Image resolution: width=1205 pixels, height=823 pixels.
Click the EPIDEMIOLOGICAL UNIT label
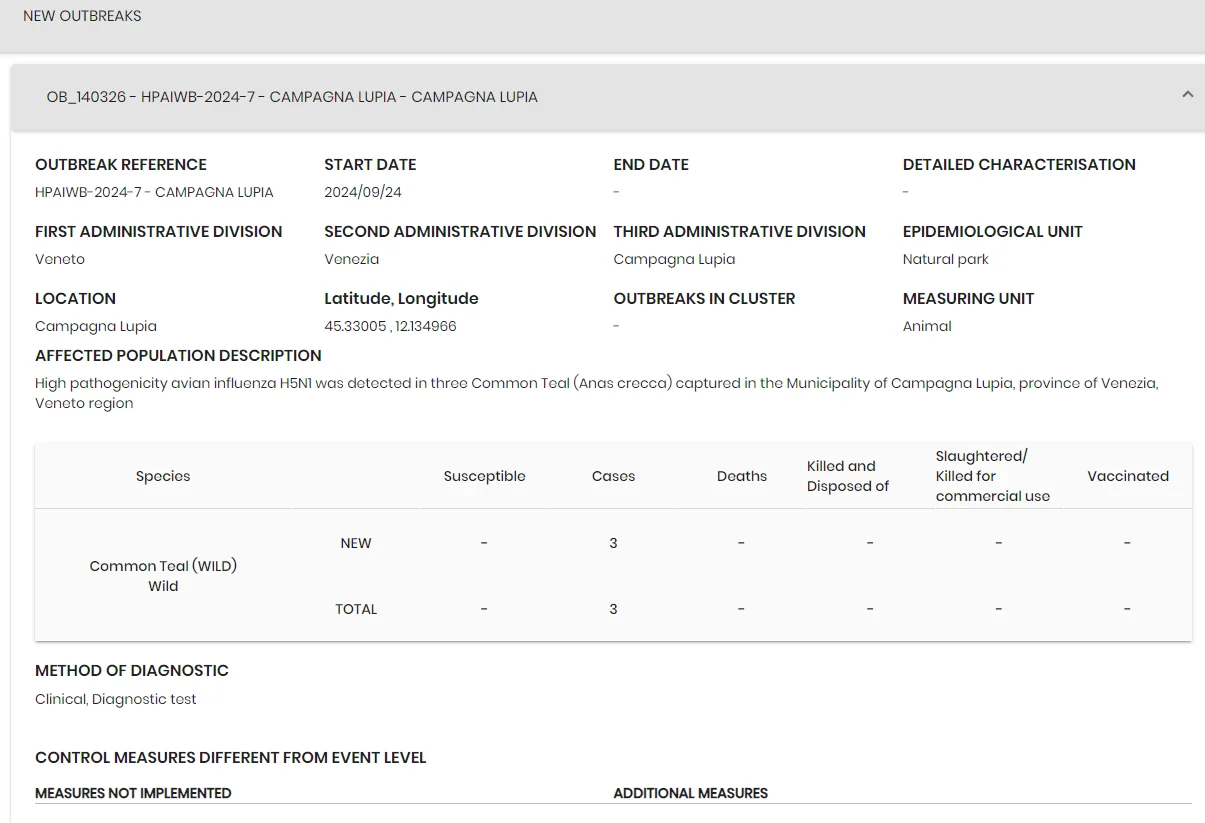[993, 232]
